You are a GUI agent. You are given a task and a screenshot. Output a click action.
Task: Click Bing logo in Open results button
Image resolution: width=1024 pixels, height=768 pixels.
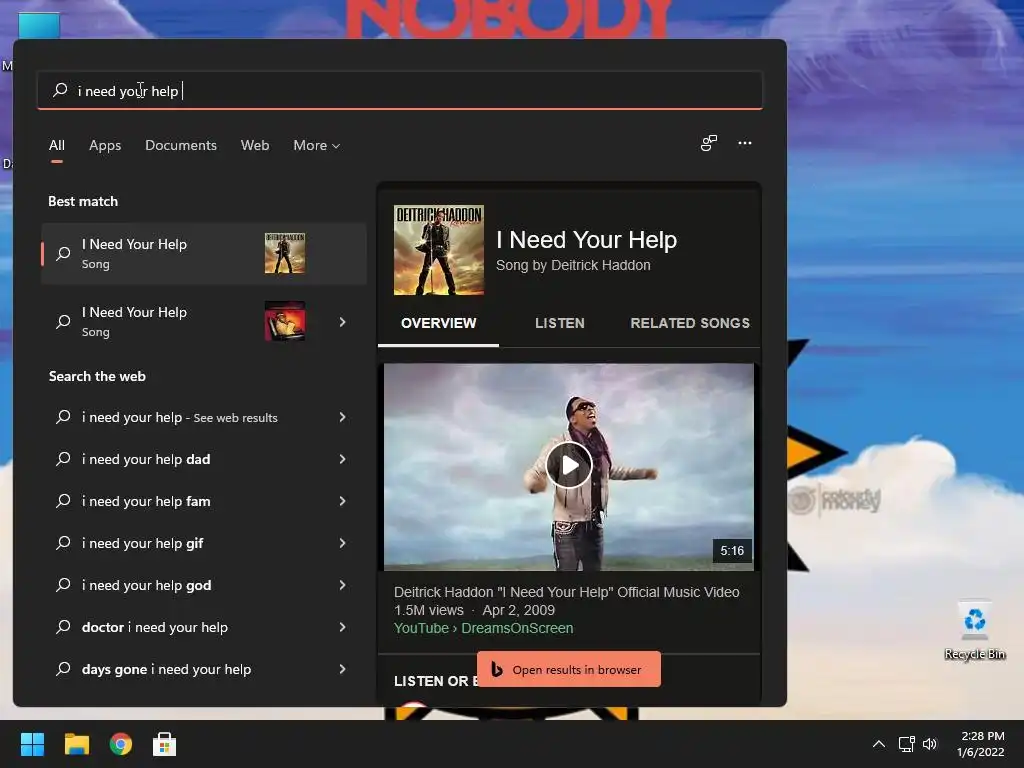pyautogui.click(x=497, y=669)
